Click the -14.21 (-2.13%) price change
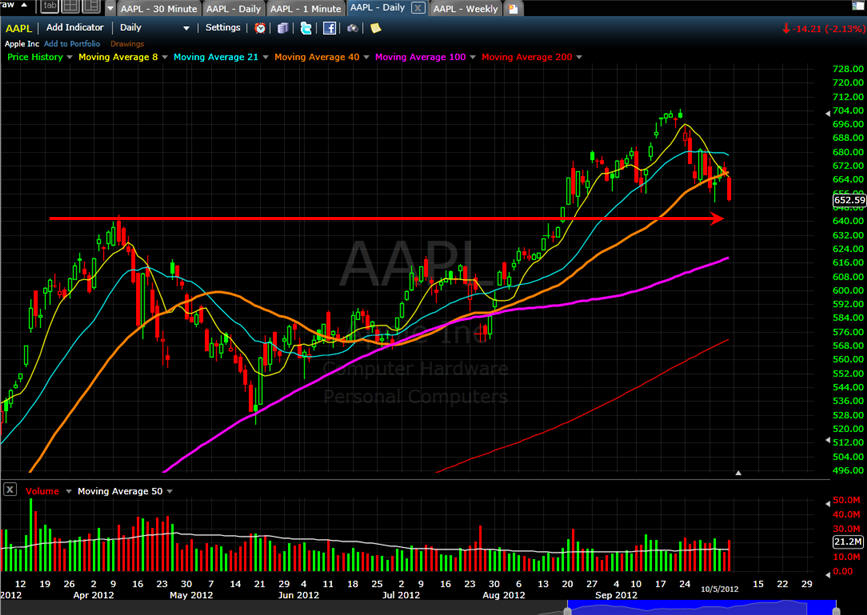Image resolution: width=867 pixels, height=615 pixels. (x=823, y=29)
